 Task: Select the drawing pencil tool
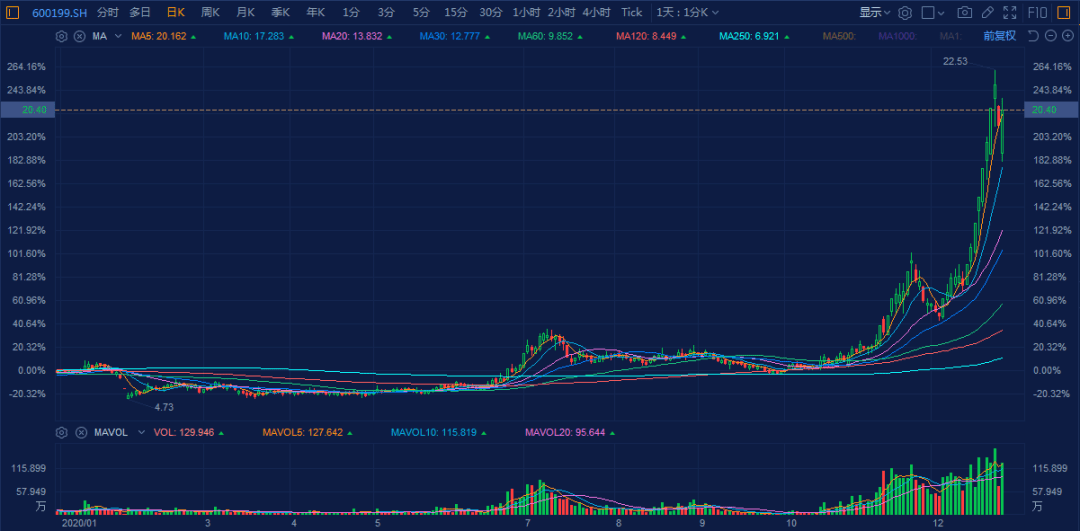[x=988, y=12]
